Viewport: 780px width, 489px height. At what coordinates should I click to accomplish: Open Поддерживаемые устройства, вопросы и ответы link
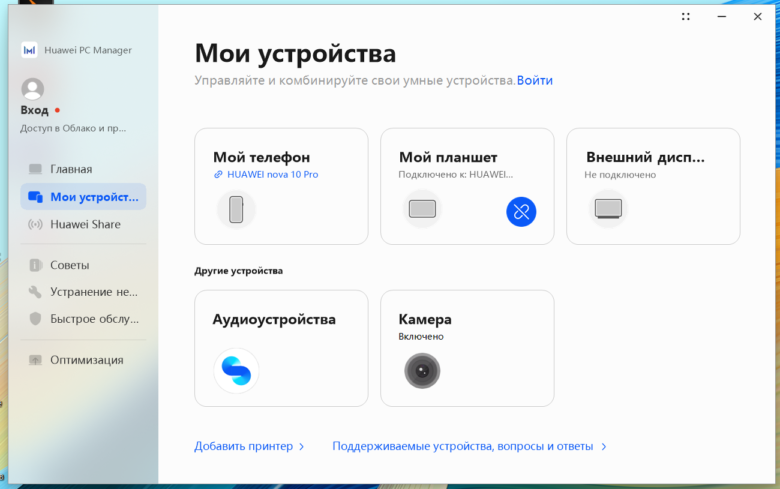click(463, 446)
